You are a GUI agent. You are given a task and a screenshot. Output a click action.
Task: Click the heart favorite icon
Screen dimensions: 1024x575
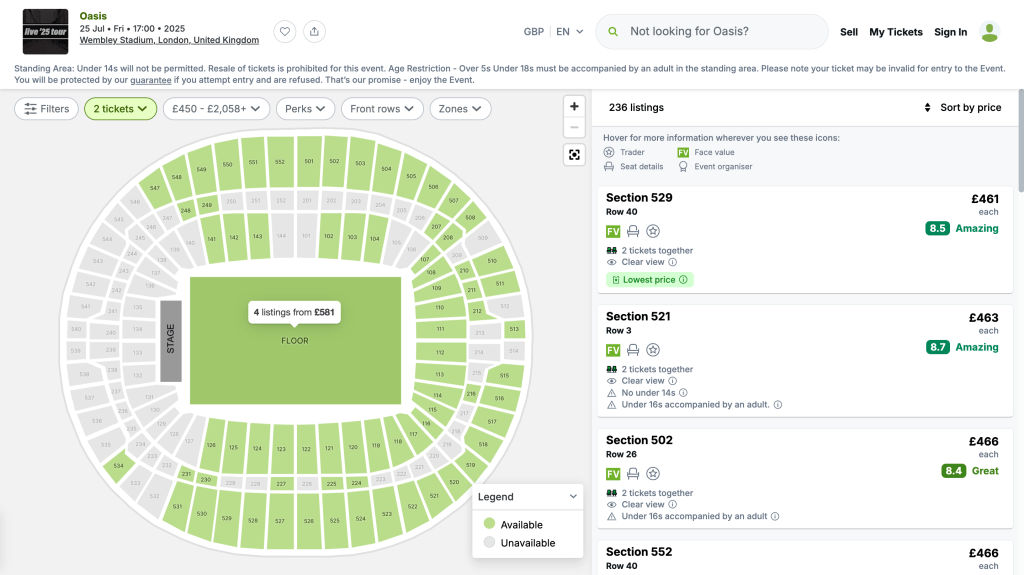(285, 32)
